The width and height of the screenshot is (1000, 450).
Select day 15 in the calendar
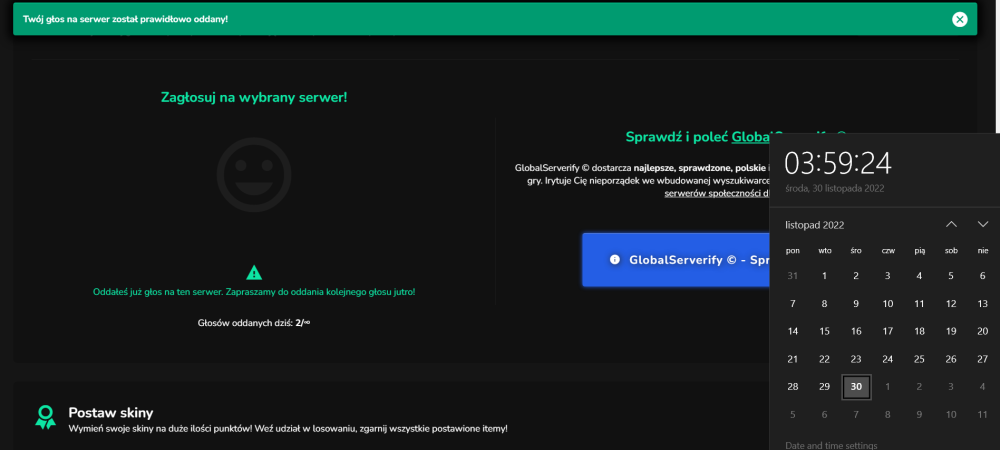(x=824, y=331)
